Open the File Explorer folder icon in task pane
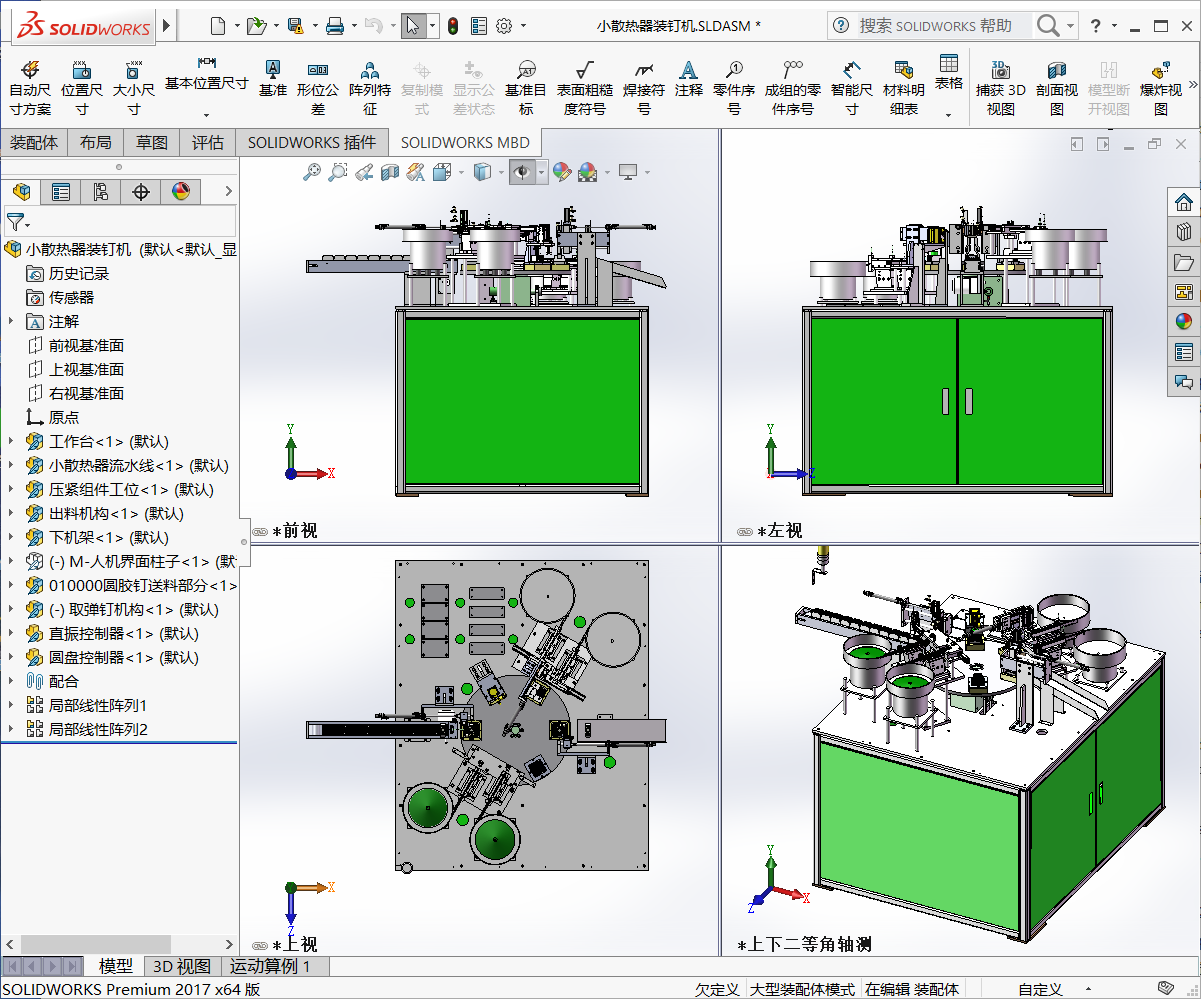 click(1184, 263)
